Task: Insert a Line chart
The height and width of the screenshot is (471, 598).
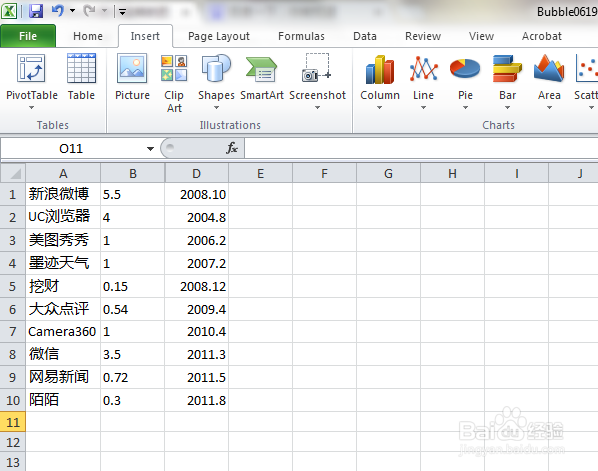Action: click(423, 82)
